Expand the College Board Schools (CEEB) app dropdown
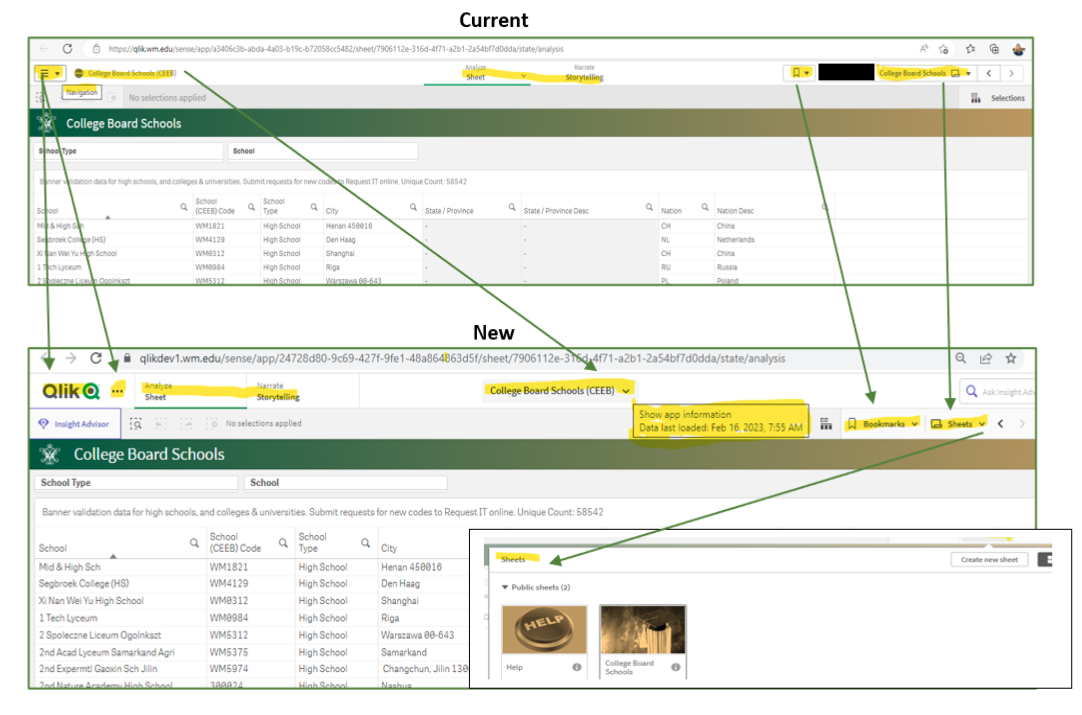1082x715 pixels. point(559,391)
